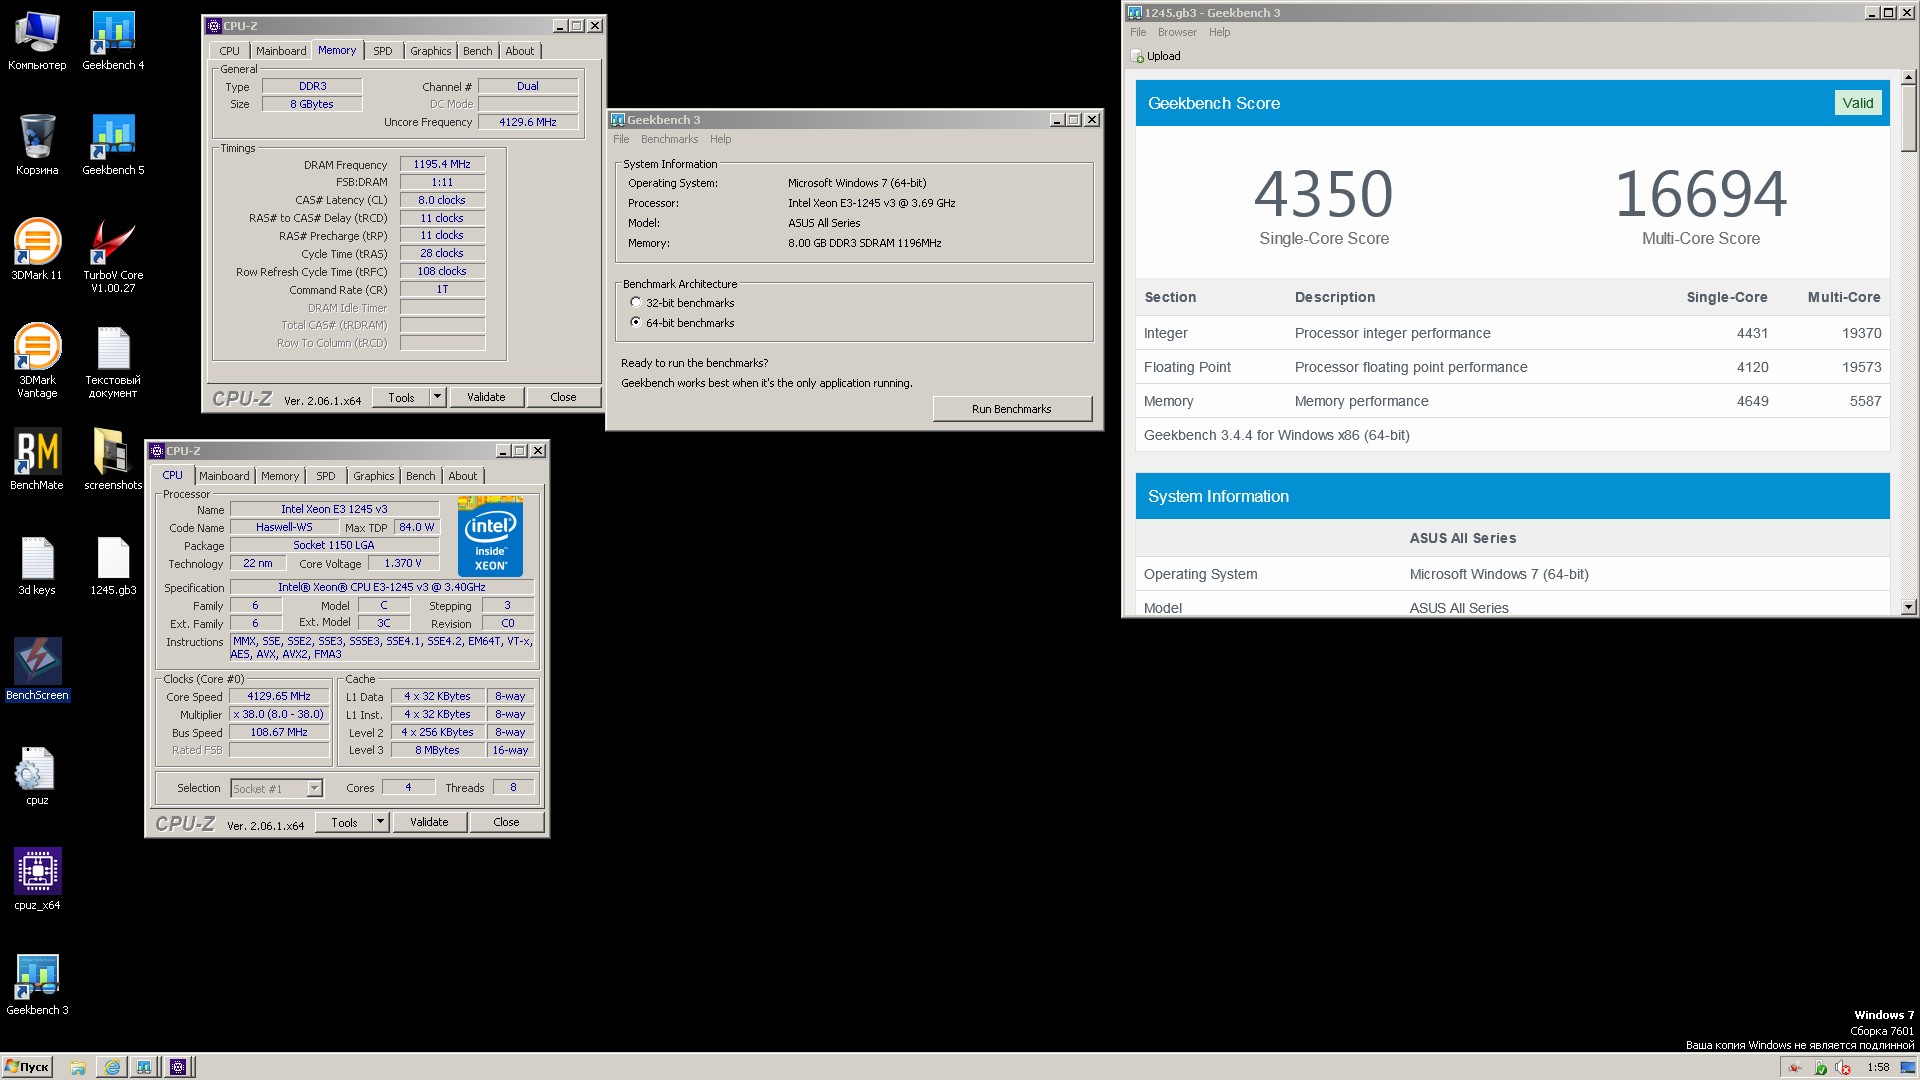Click Validate in lower CPU-Z window

coord(429,822)
